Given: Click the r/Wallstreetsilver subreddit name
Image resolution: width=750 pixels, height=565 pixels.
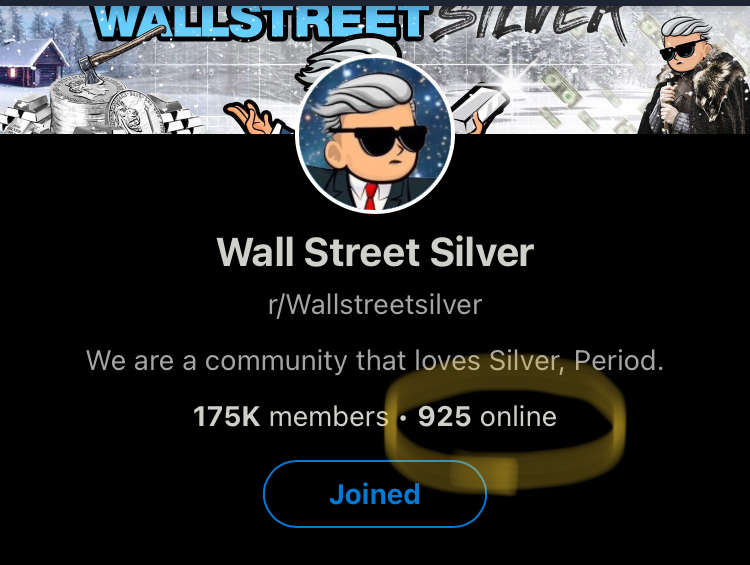Looking at the screenshot, I should coord(375,304).
